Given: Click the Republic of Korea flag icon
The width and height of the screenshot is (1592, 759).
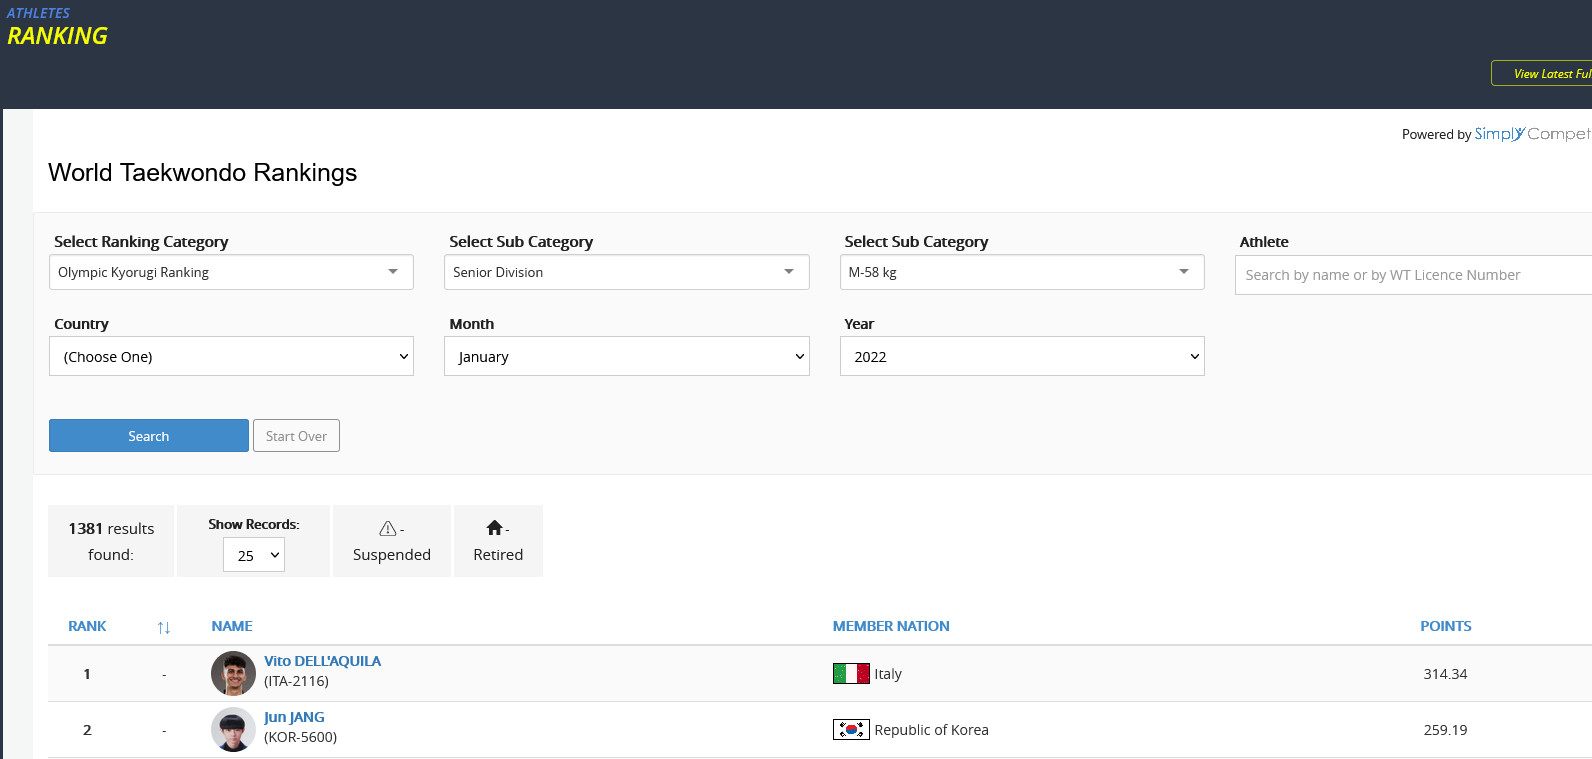Looking at the screenshot, I should pos(851,730).
